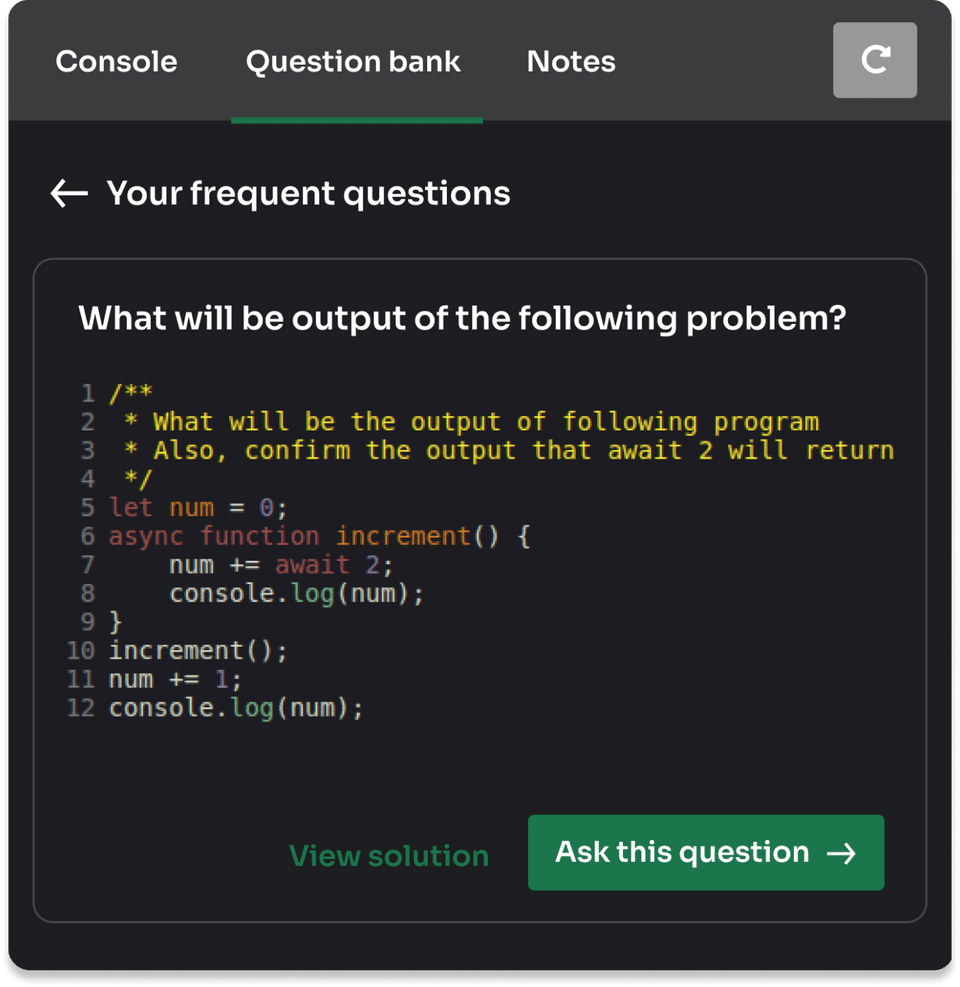Click the question title about program output

pyautogui.click(x=462, y=319)
